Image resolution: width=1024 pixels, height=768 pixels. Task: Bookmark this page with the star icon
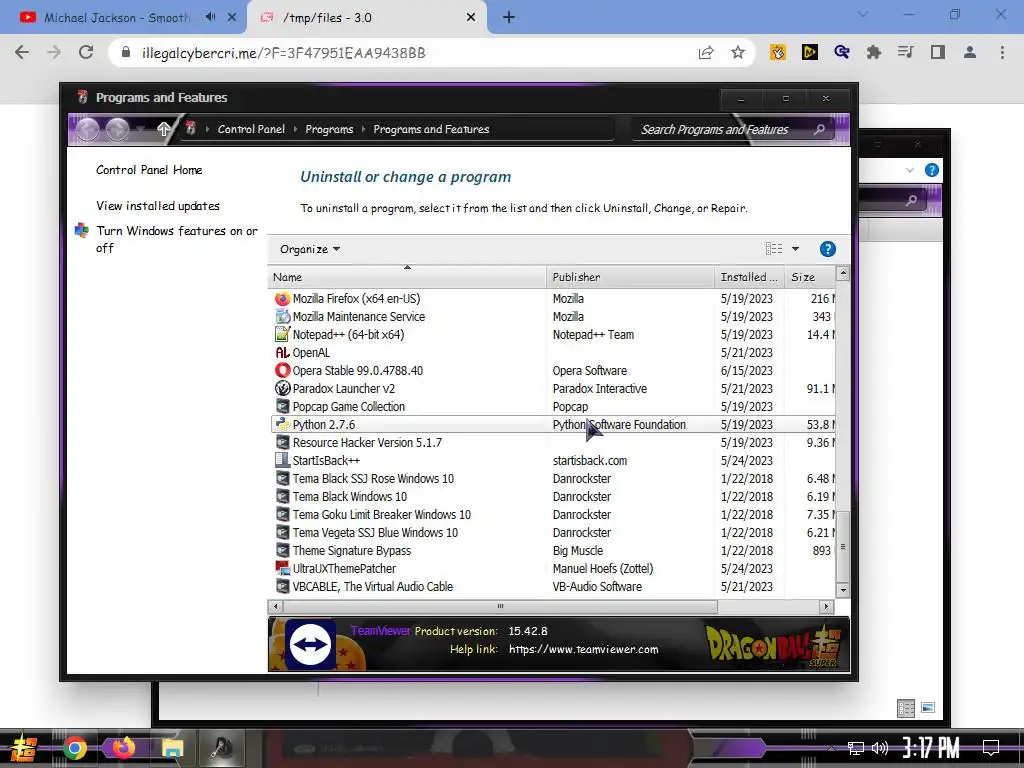pos(738,52)
